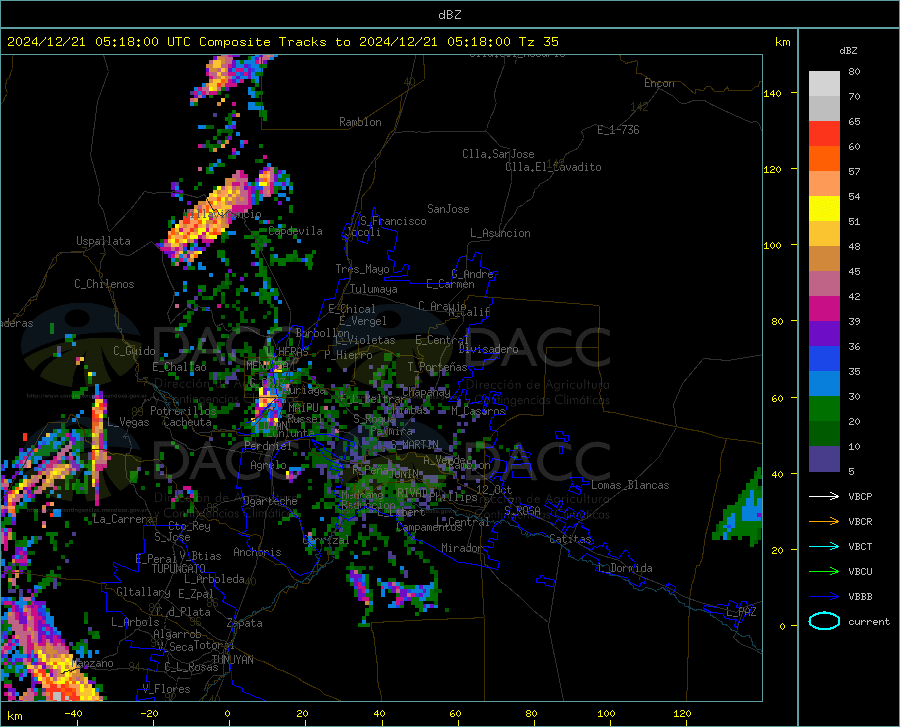
Task: Click the C_Chilenos map label
Action: [x=104, y=284]
